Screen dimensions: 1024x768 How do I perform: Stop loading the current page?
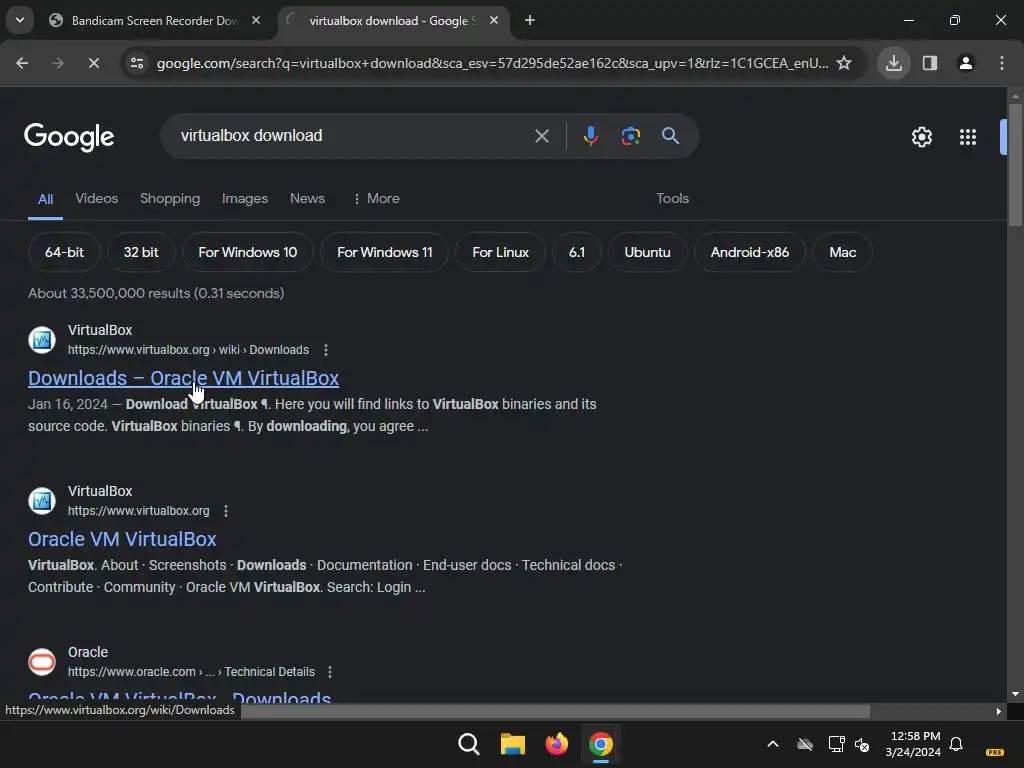tap(93, 63)
